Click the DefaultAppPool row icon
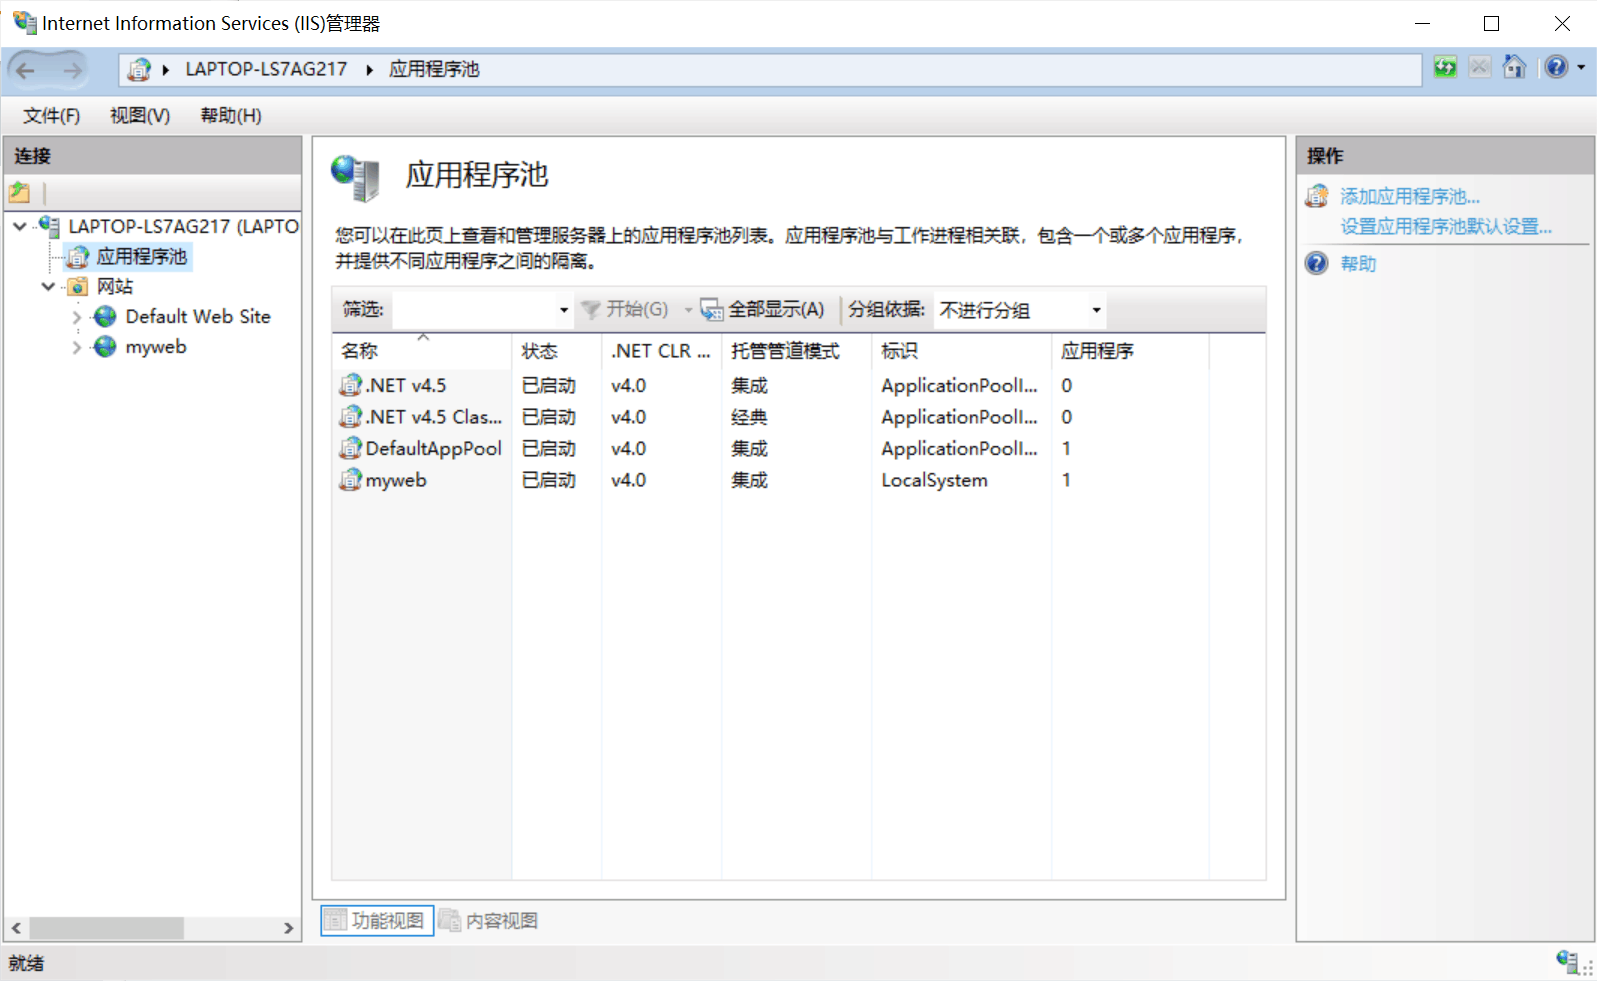Screen dimensions: 1597x981 pos(351,448)
